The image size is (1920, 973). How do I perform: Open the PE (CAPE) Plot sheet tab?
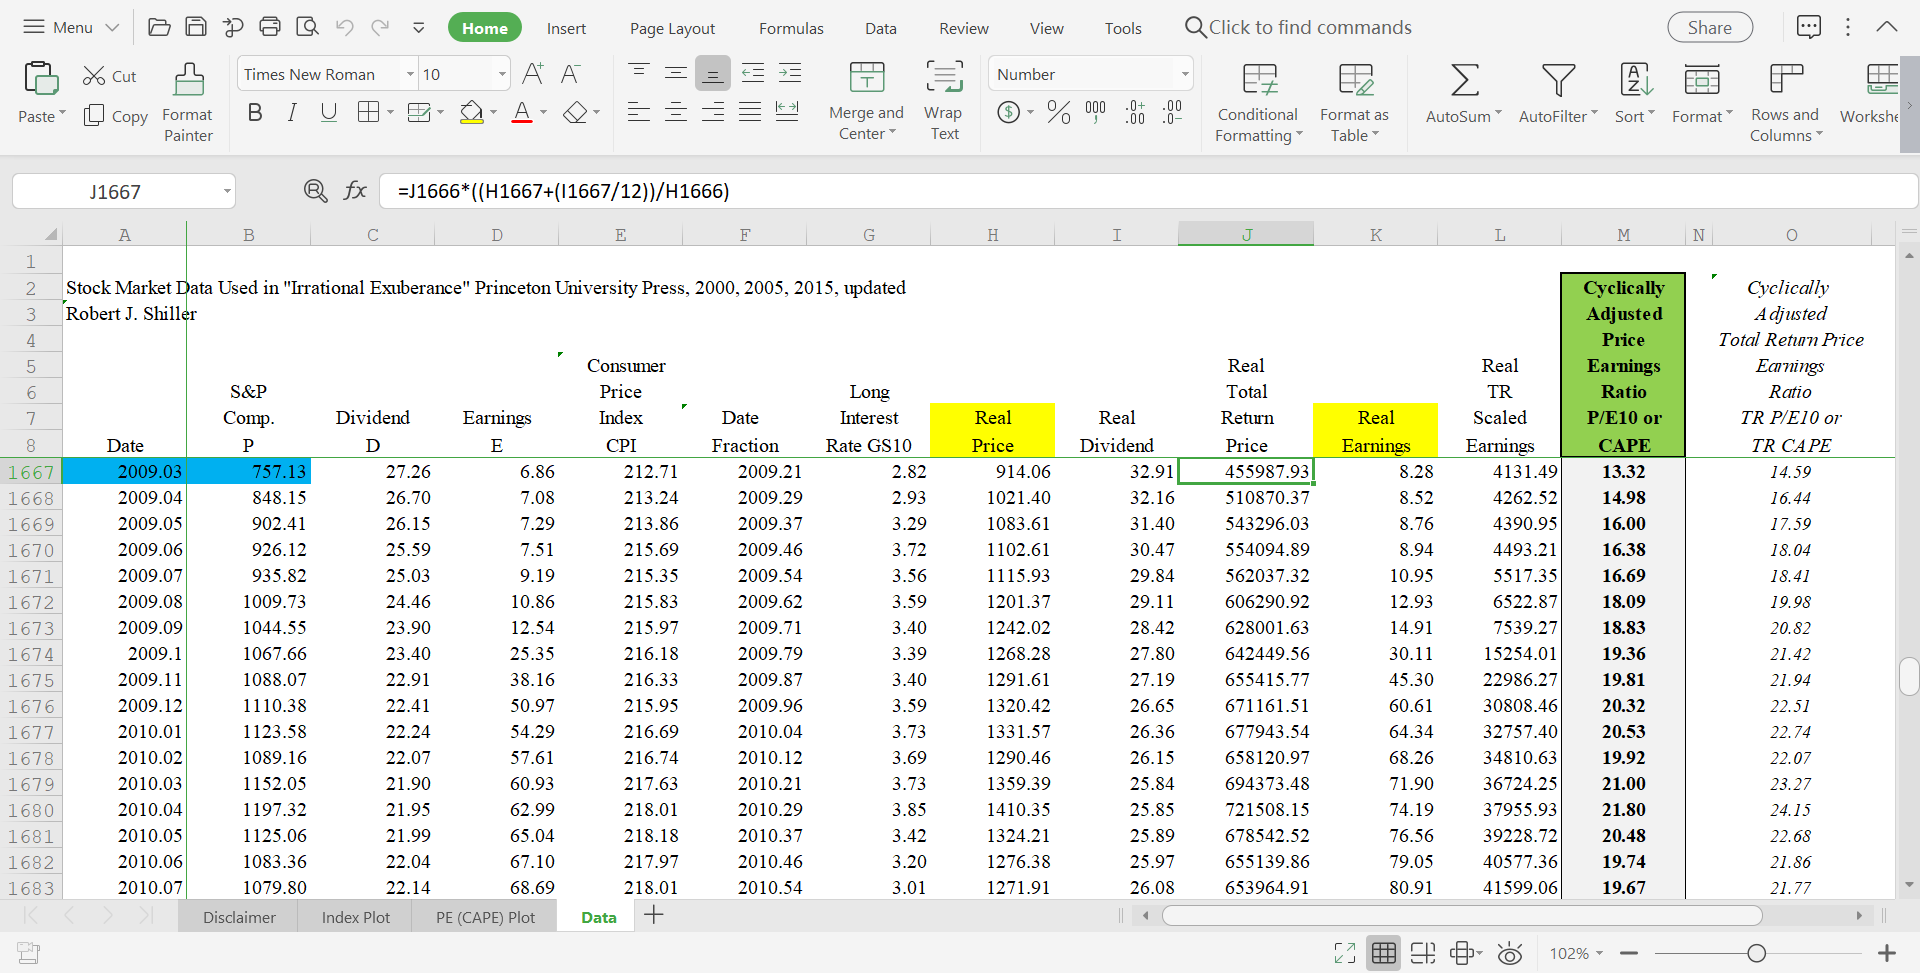[485, 917]
